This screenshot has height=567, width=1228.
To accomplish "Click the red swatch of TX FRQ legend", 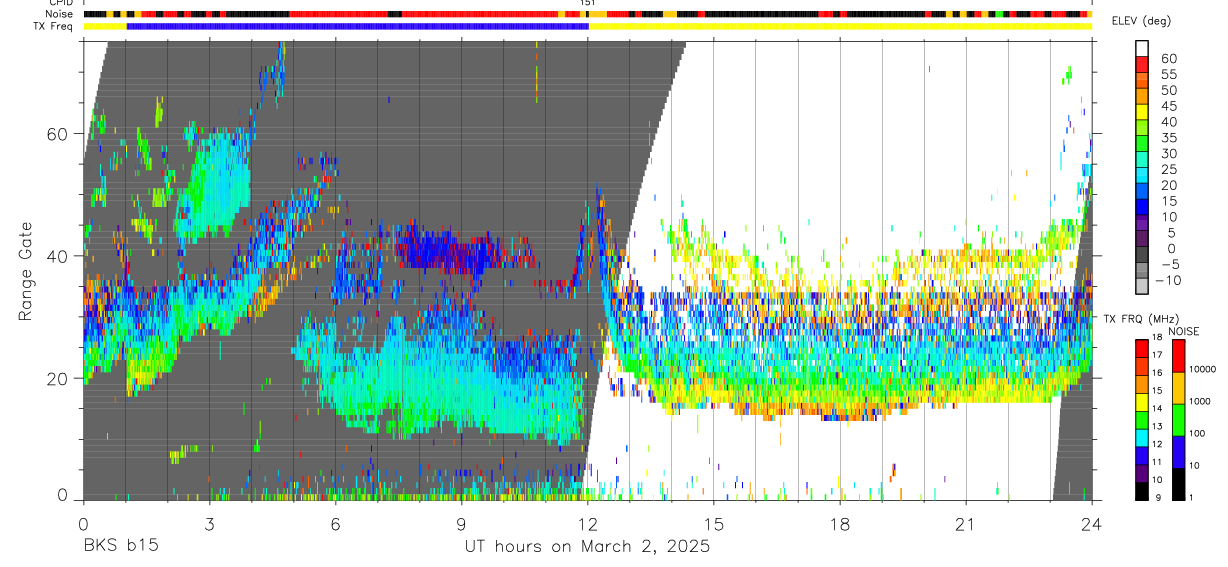I will click(x=1141, y=348).
